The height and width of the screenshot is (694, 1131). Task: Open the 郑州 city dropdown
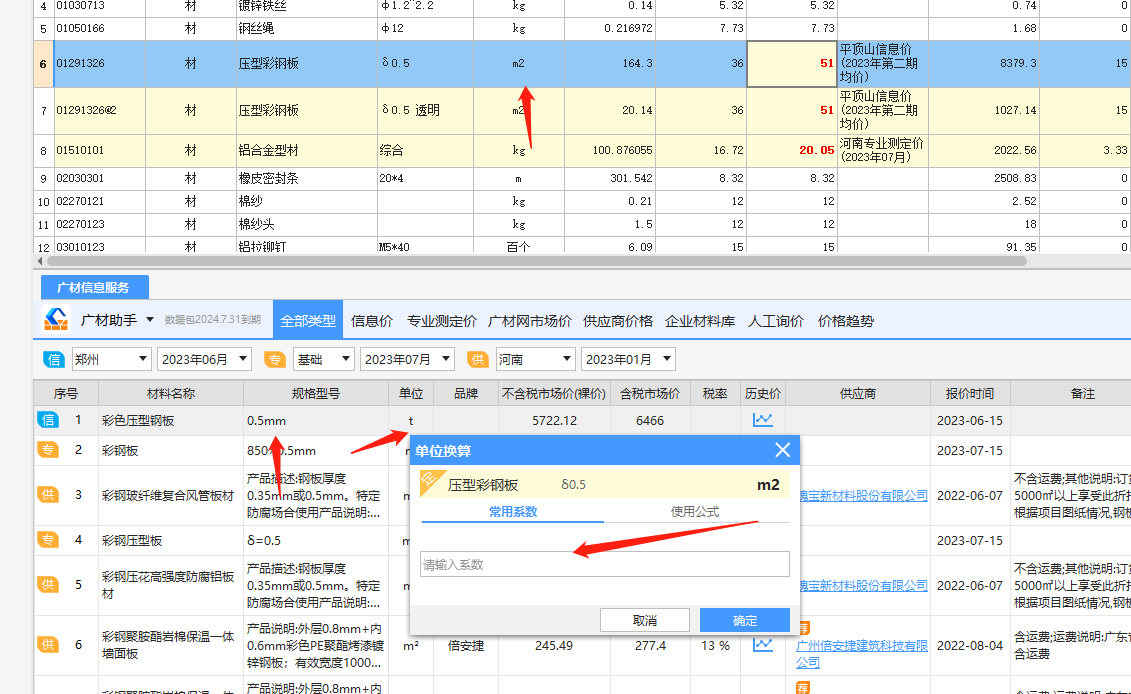coord(110,359)
